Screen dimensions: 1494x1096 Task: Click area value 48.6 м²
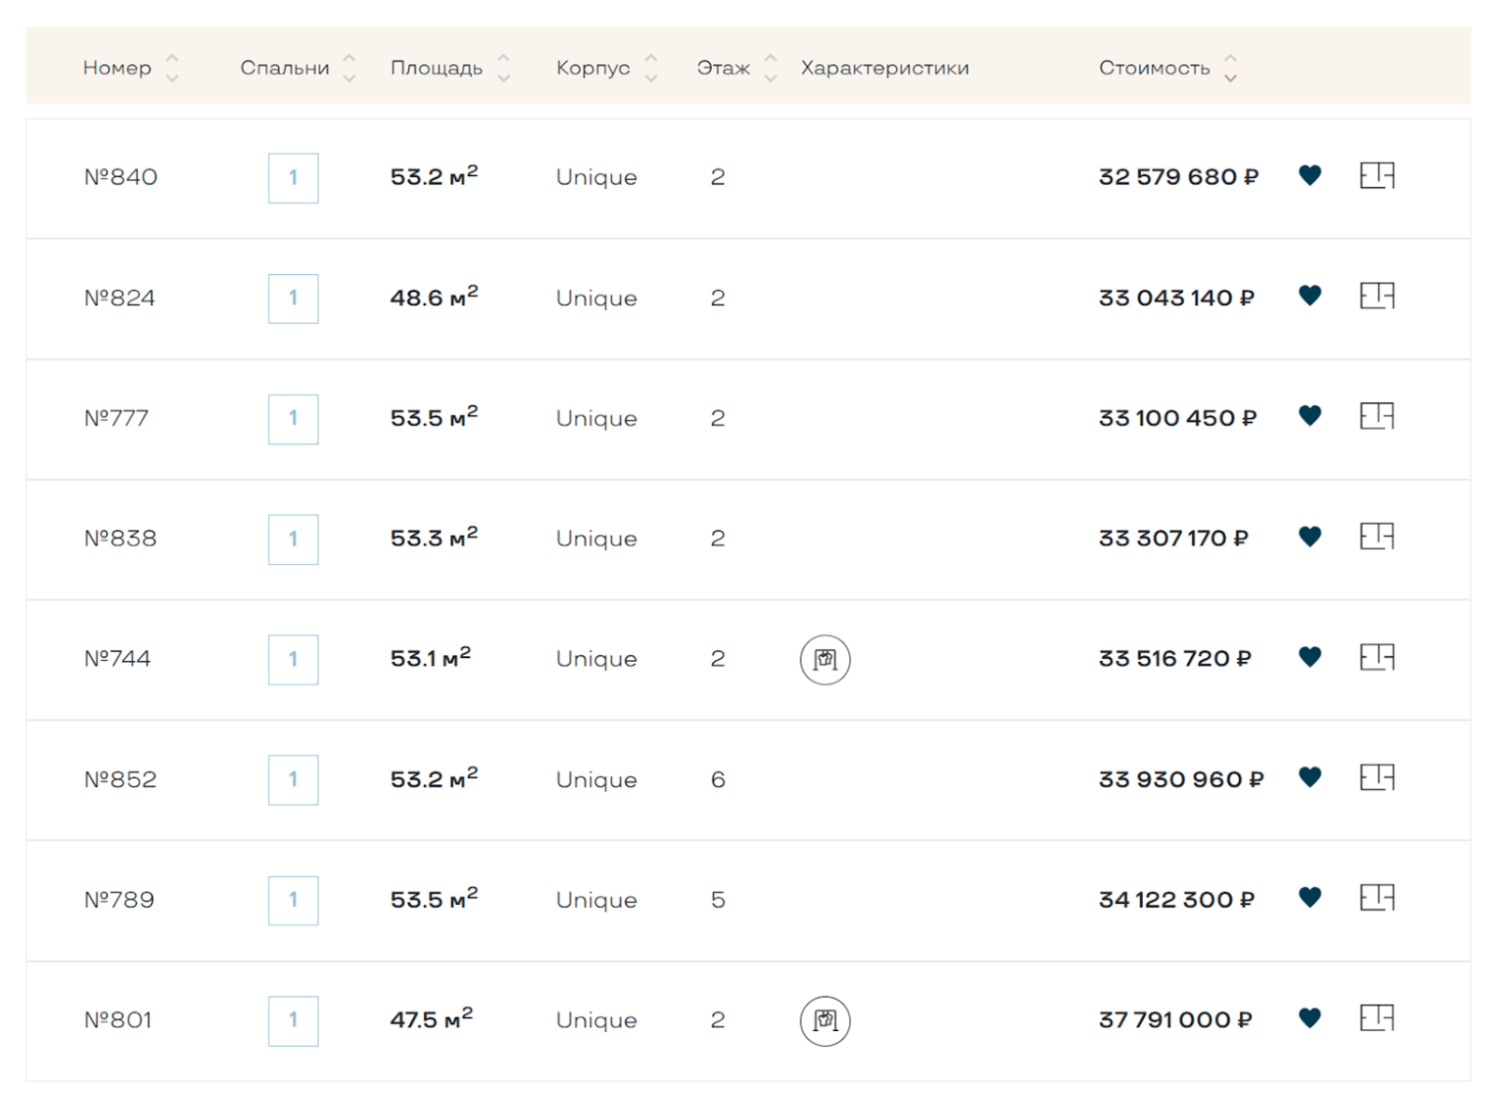pos(434,296)
